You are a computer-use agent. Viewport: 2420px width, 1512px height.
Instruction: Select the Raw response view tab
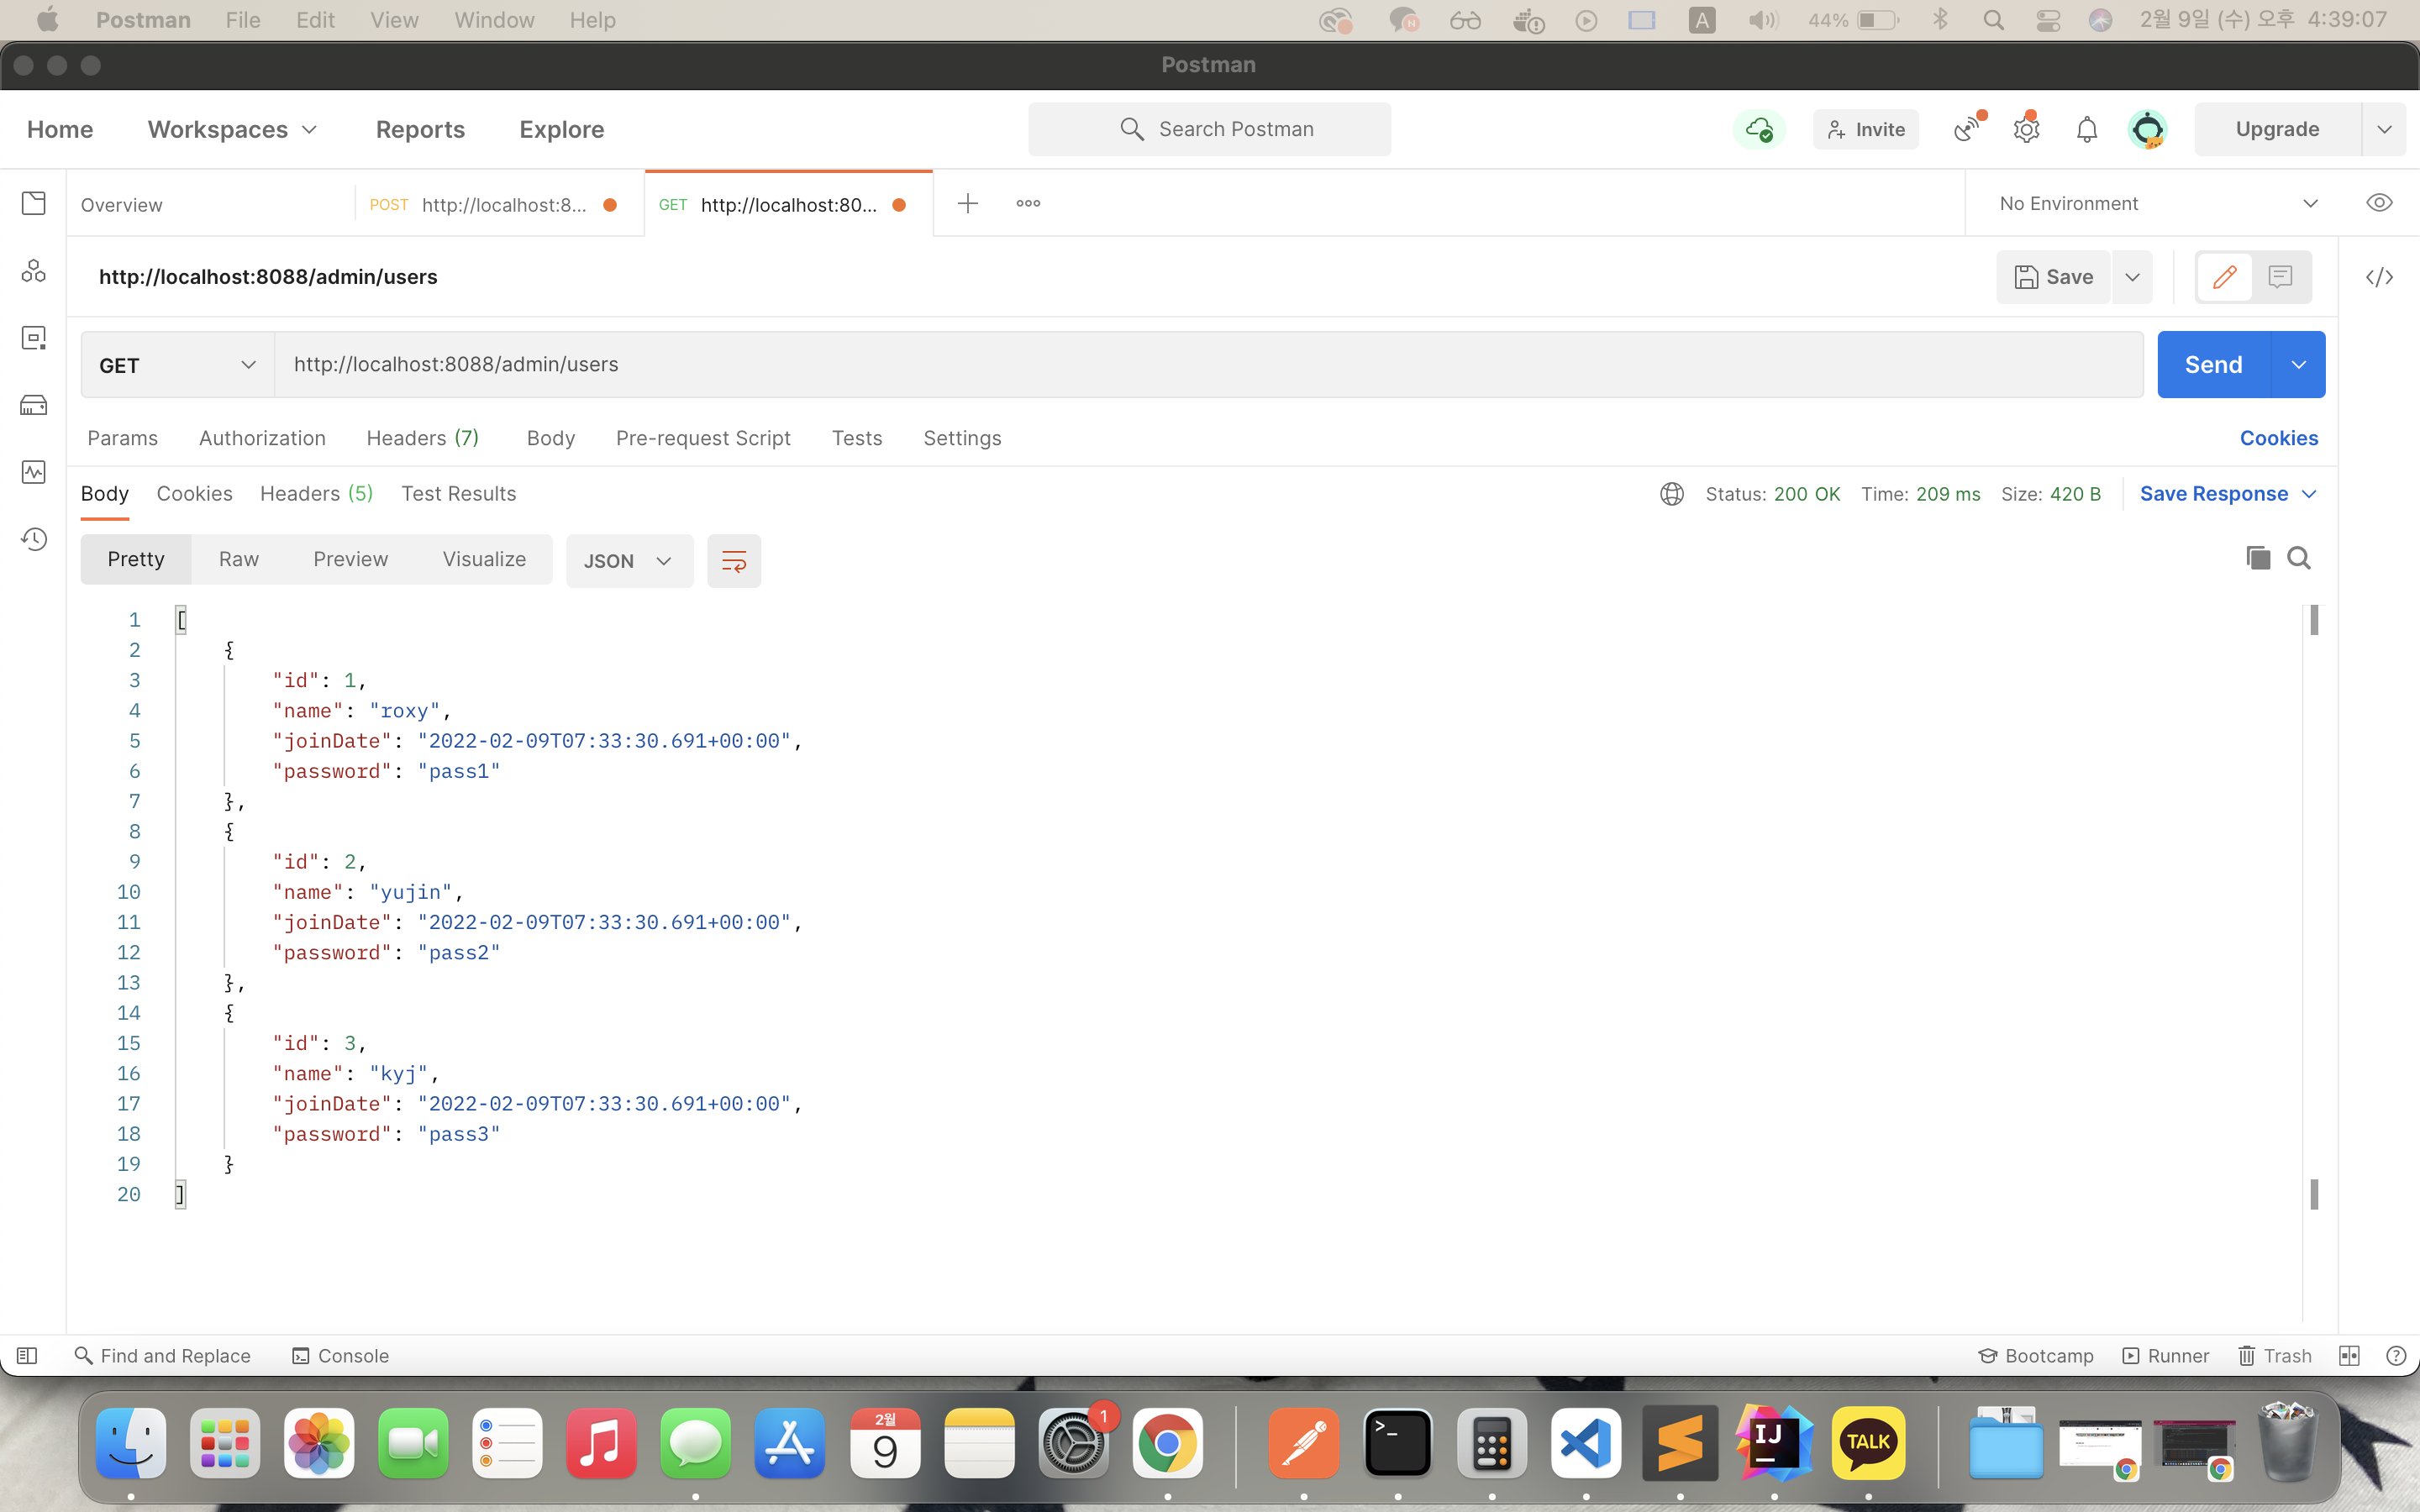[239, 559]
